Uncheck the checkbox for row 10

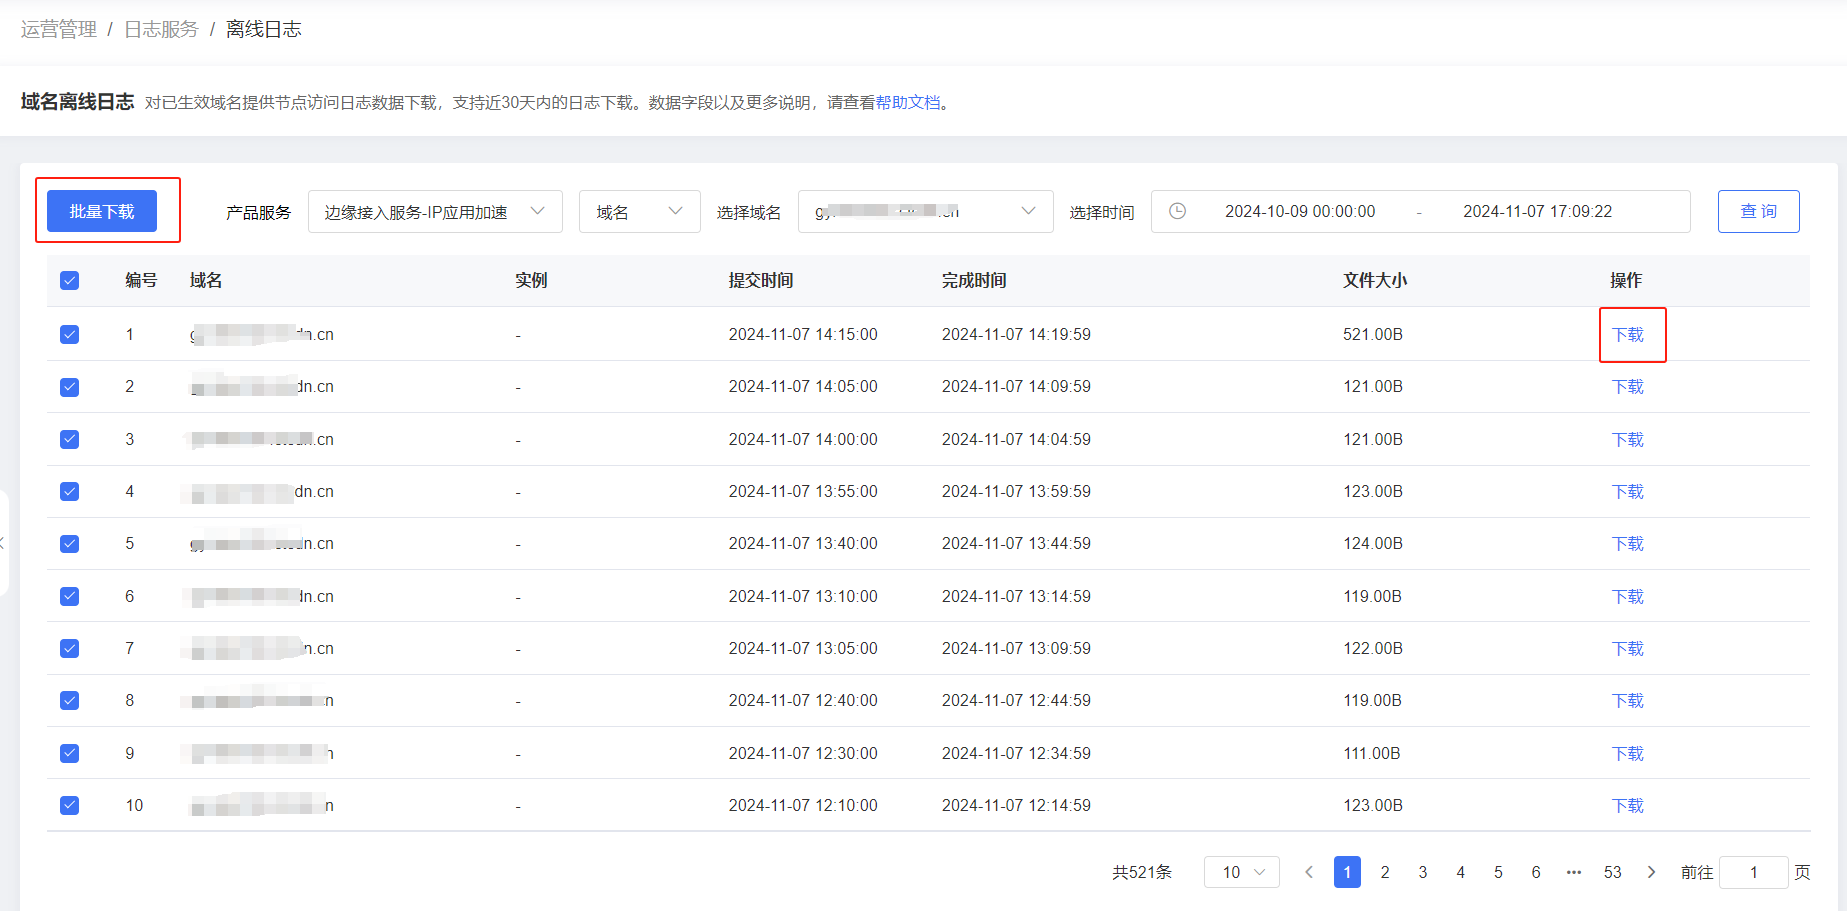click(70, 805)
